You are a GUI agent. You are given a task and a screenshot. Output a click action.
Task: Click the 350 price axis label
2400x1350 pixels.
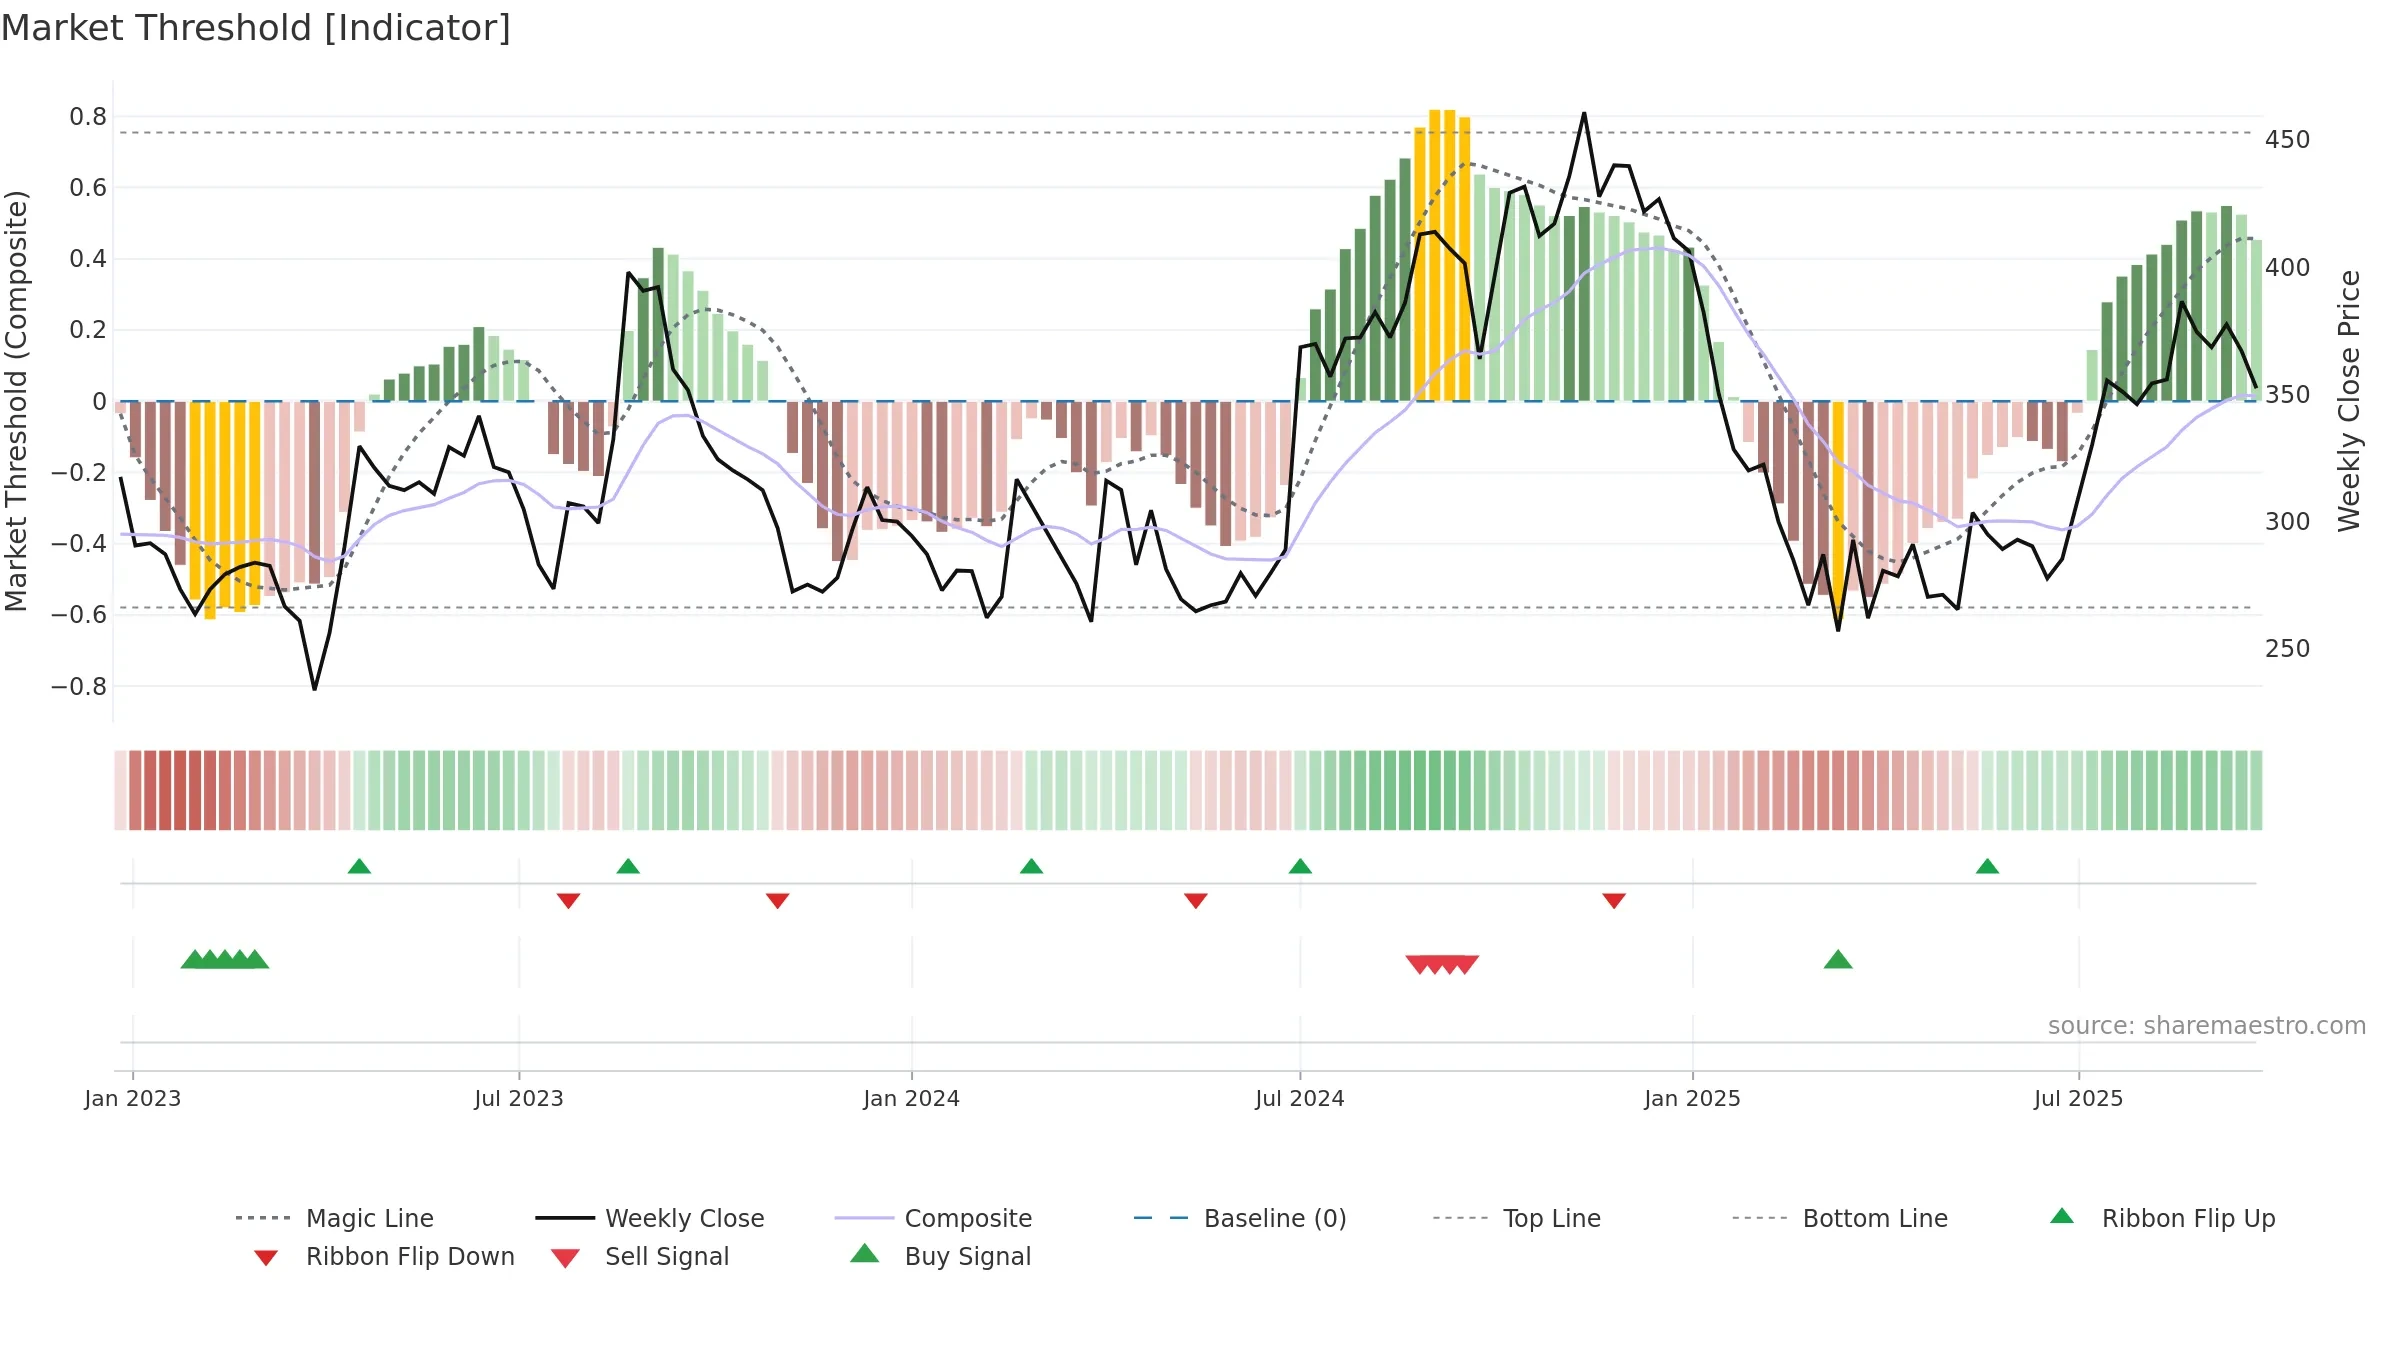(x=2288, y=394)
